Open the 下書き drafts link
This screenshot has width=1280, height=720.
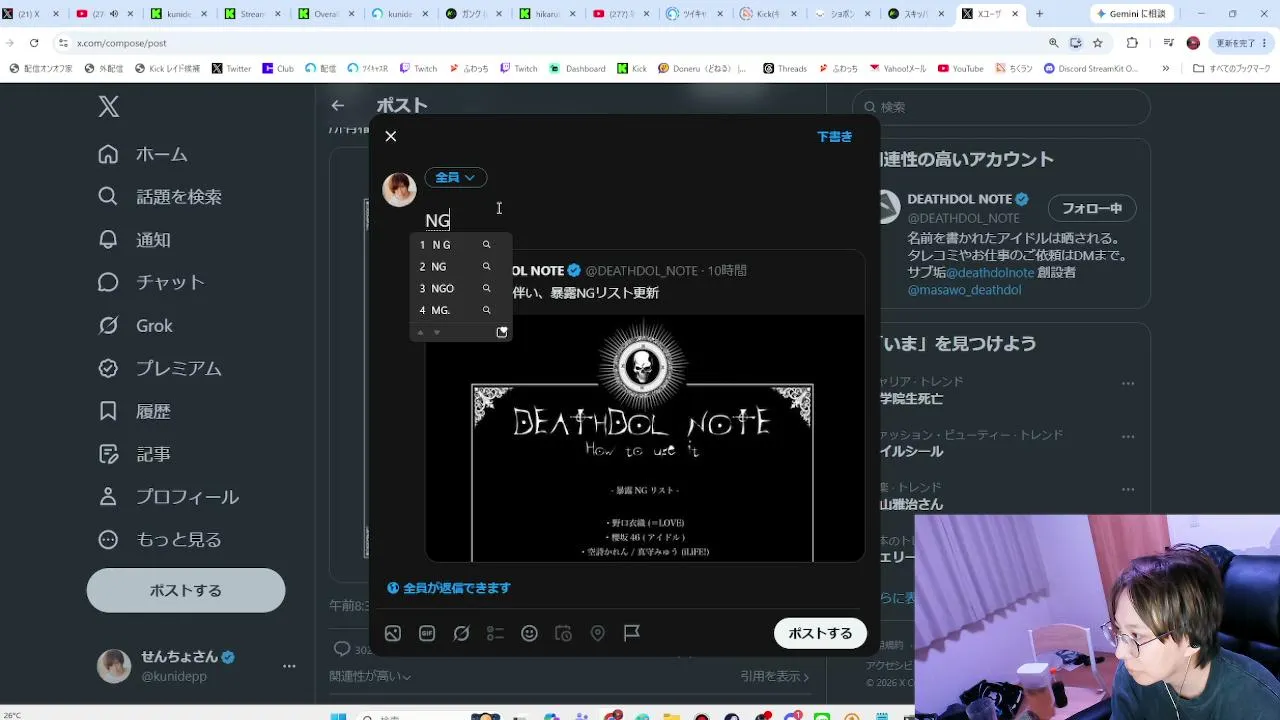(x=834, y=137)
